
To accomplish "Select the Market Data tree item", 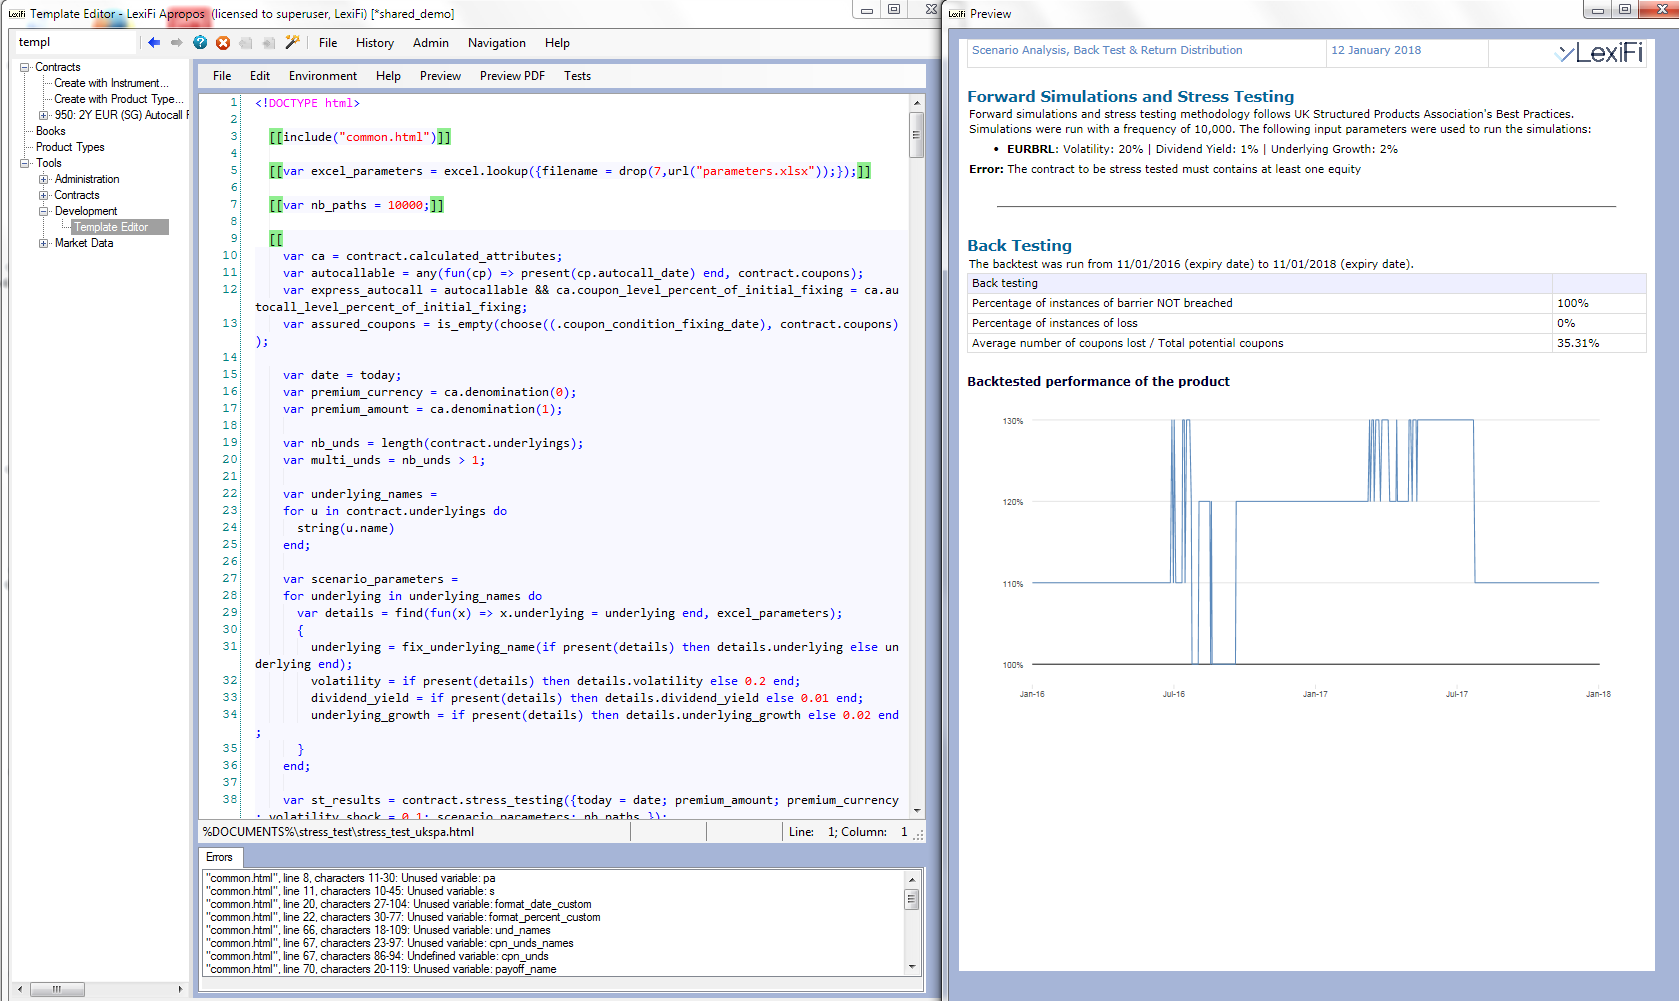I will click(x=84, y=243).
